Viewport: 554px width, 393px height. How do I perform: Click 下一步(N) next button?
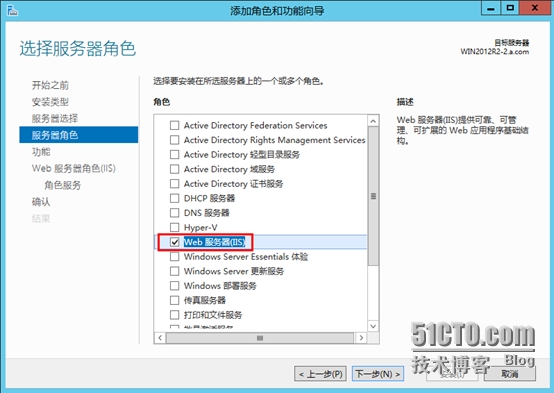click(378, 374)
